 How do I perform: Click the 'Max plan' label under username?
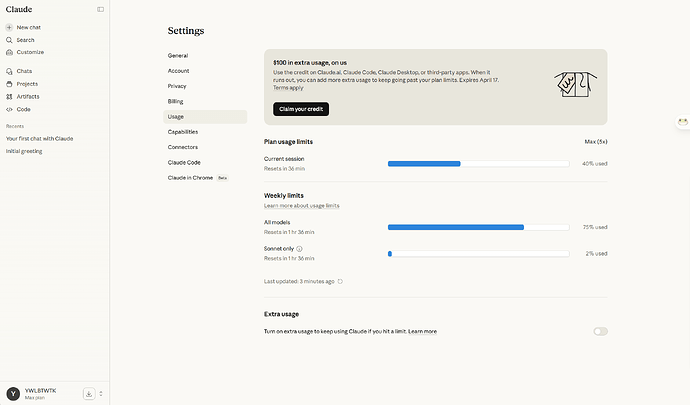(x=35, y=398)
